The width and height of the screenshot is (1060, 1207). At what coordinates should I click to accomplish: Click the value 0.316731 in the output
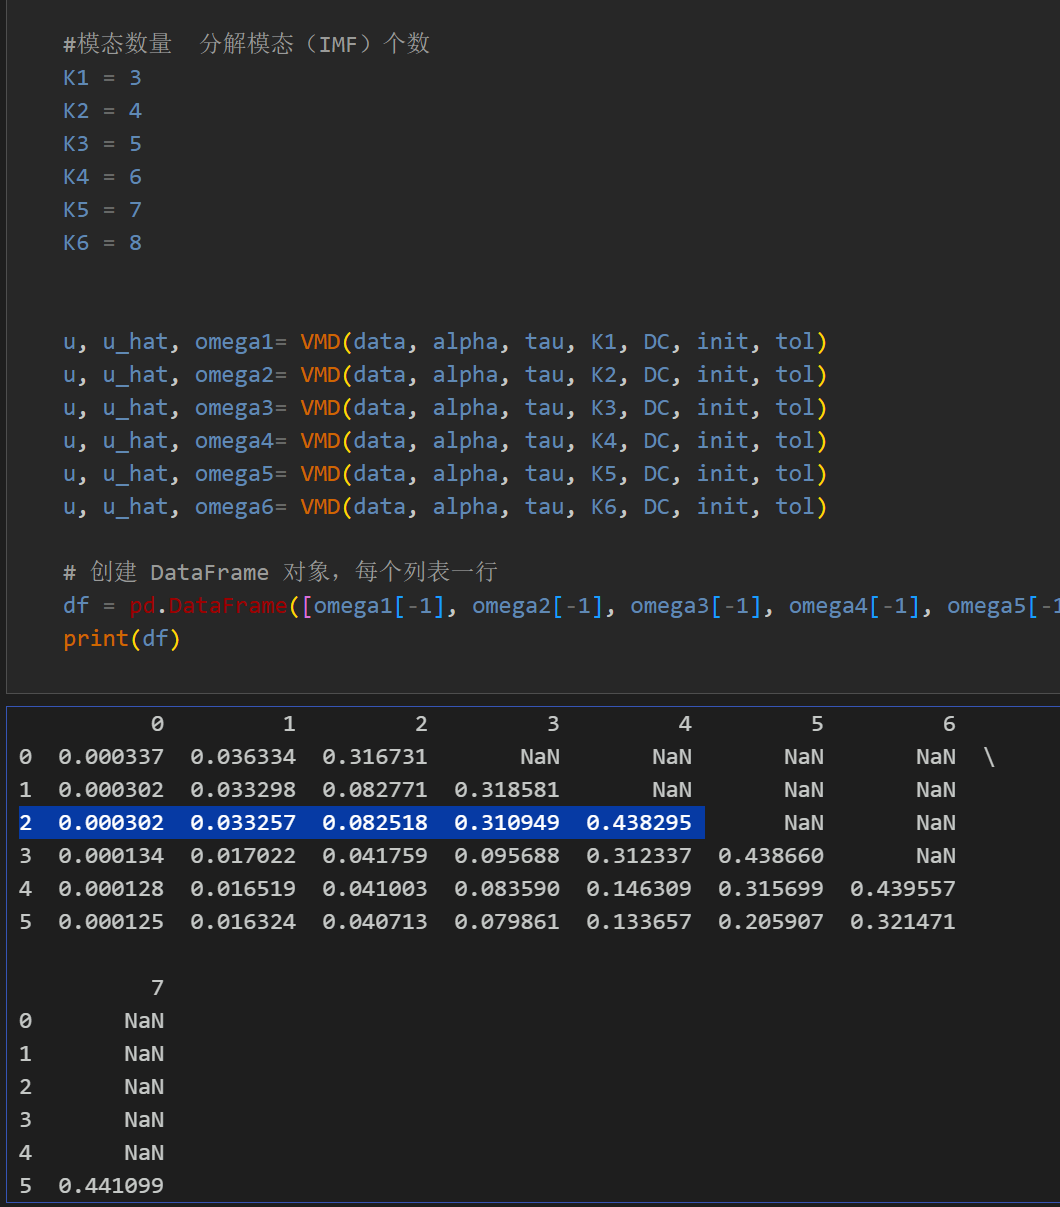click(x=375, y=757)
